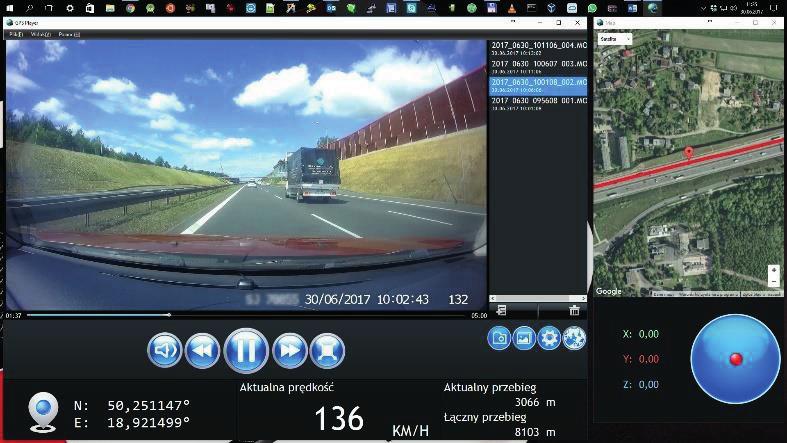Open the third menu in GPS Player menu bar

click(69, 34)
